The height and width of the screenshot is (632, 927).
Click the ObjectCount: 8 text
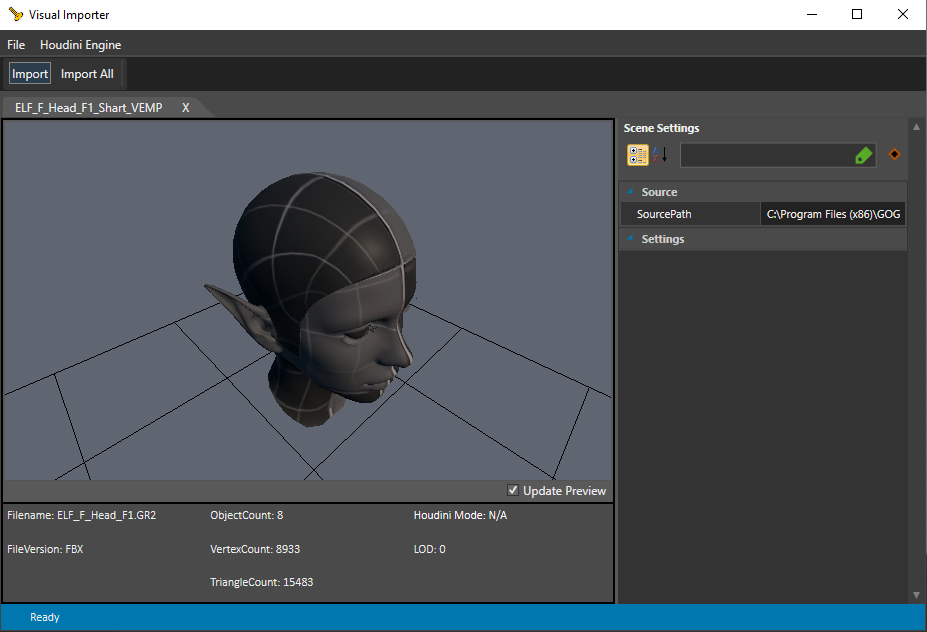247,516
